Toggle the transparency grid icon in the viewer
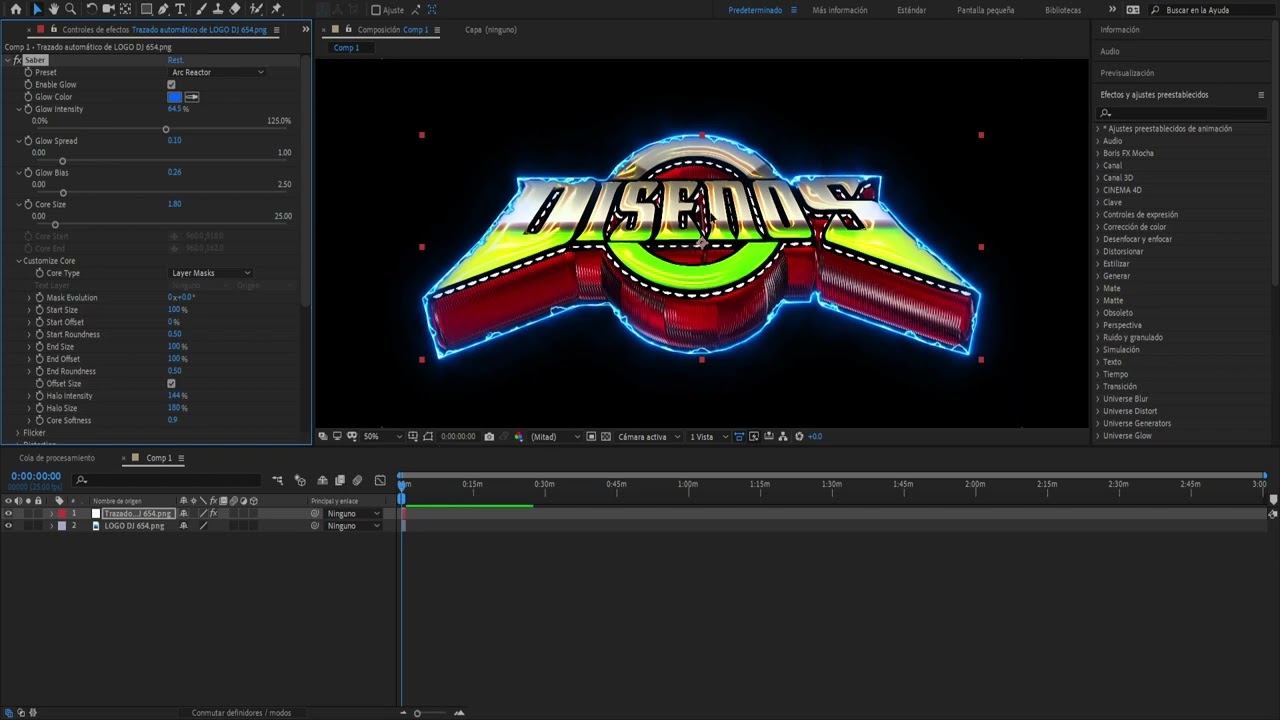Image resolution: width=1280 pixels, height=720 pixels. (x=605, y=436)
